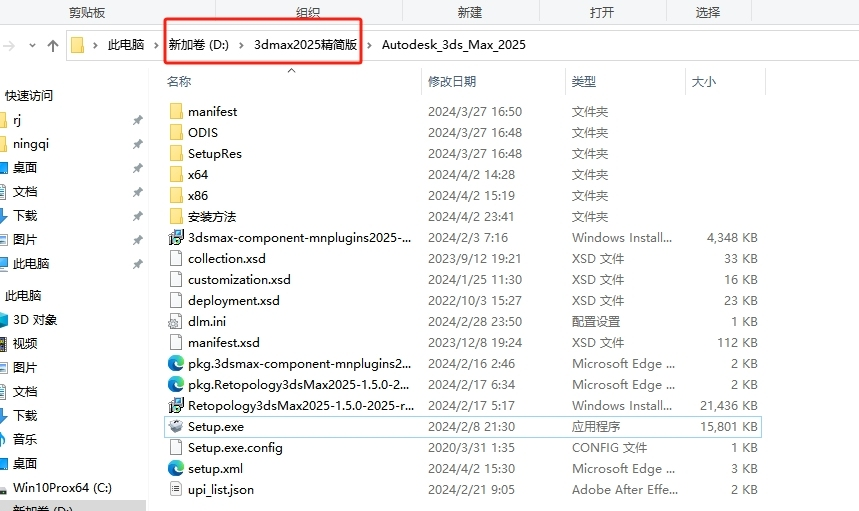This screenshot has height=511, width=859.
Task: Select 3D 对象 in navigation pane
Action: tap(35, 319)
